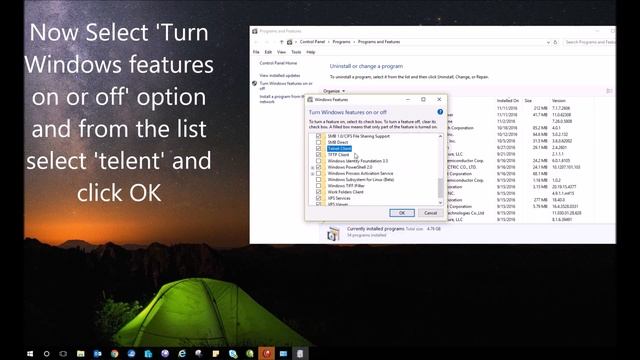Screen dimensions: 640x360
Task: Click OK in Windows Features dialog
Action: coord(402,213)
